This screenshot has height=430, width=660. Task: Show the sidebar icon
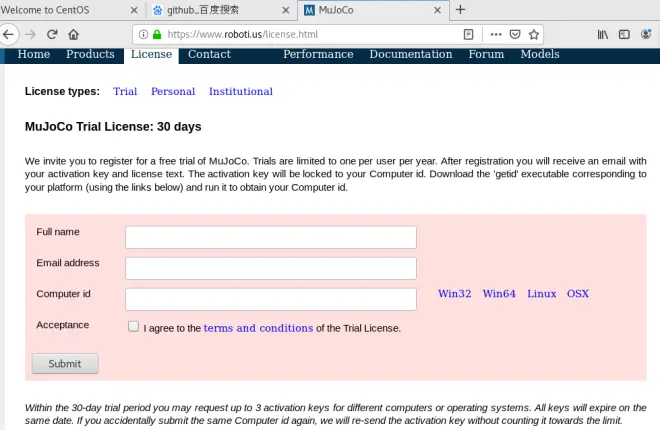[624, 35]
